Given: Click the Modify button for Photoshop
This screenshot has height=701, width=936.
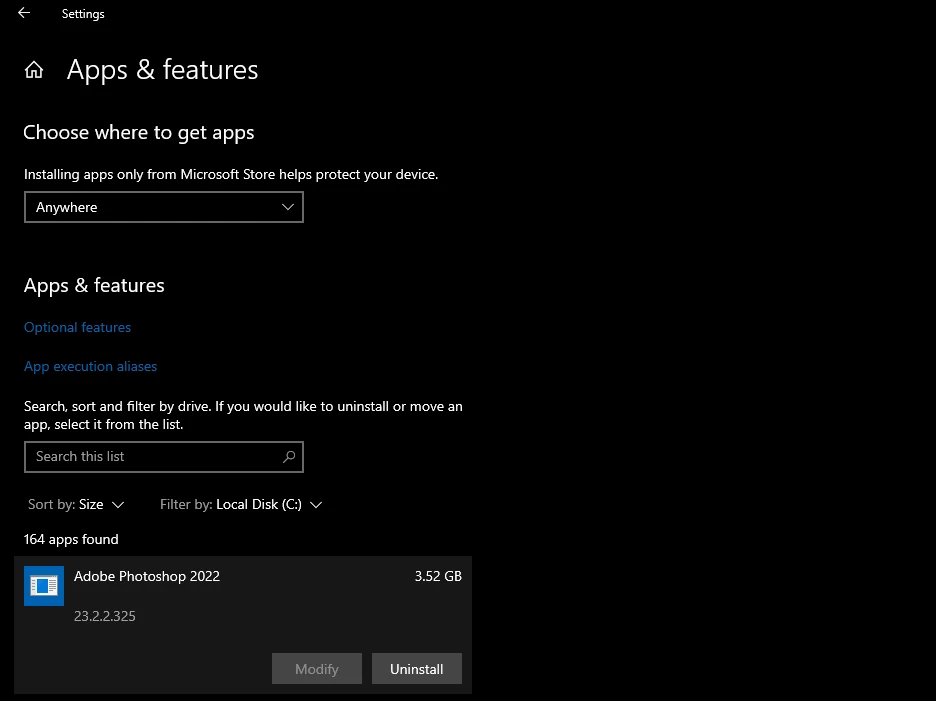Looking at the screenshot, I should point(316,669).
